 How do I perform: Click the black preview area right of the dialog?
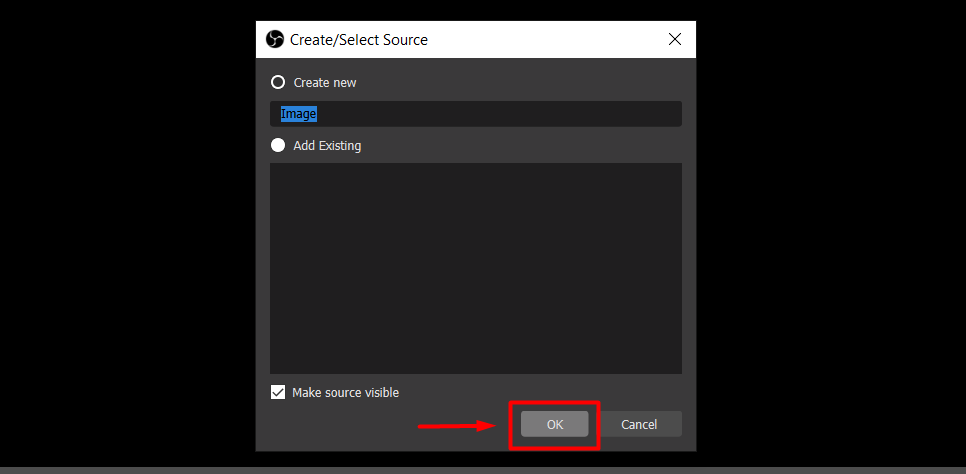831,233
